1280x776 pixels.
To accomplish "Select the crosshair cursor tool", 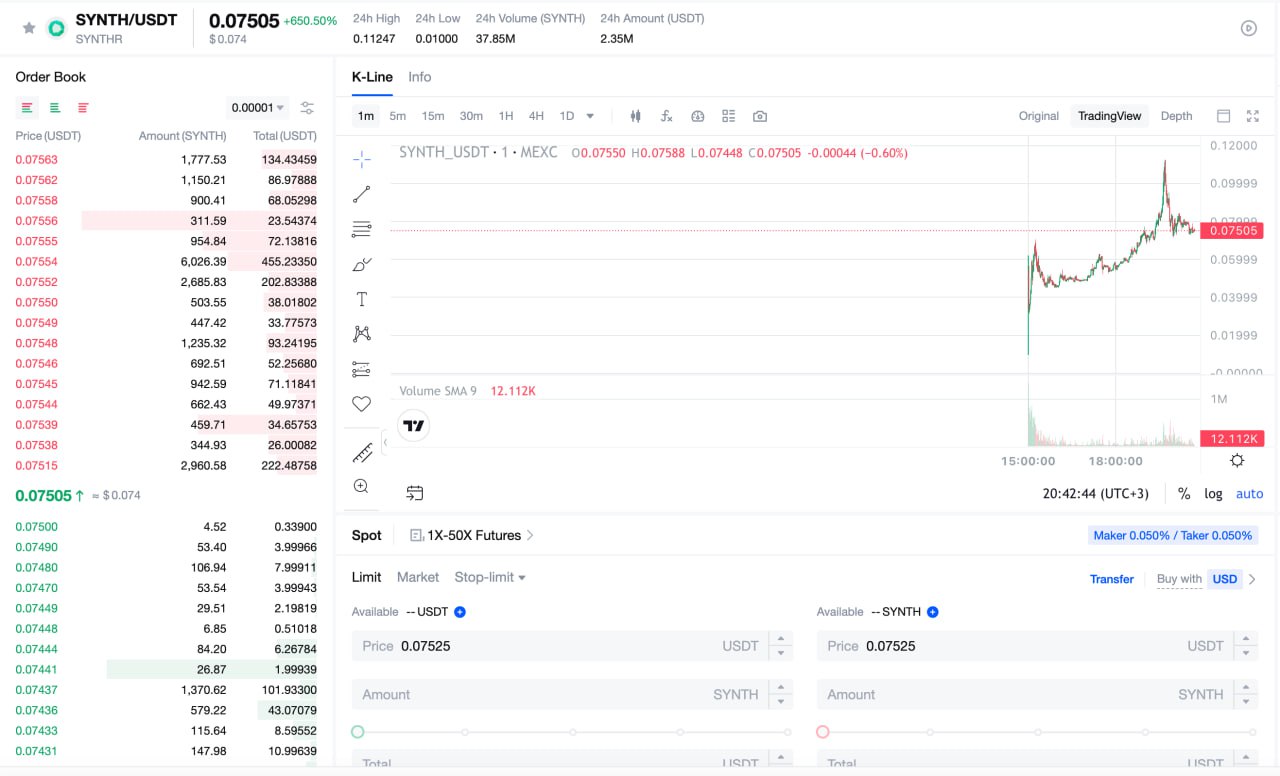I will (362, 159).
